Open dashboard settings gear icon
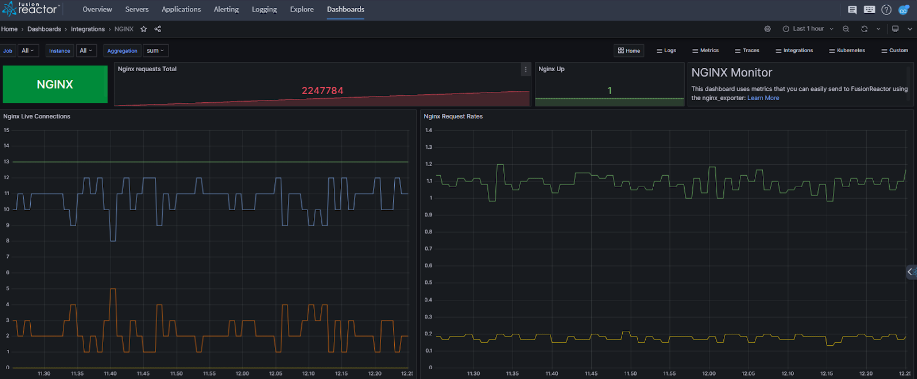The image size is (917, 379). tap(768, 29)
